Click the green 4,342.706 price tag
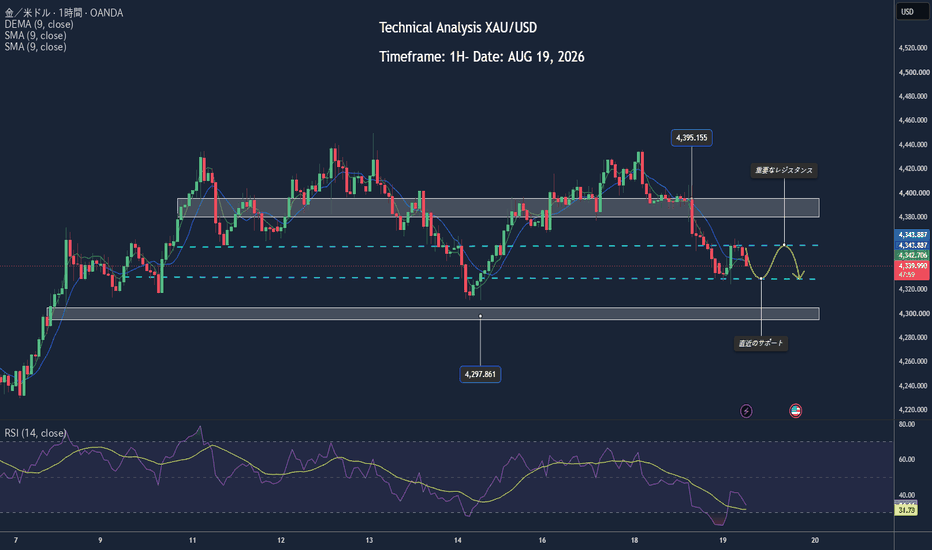Screen dimensions: 932x550 (x=912, y=255)
